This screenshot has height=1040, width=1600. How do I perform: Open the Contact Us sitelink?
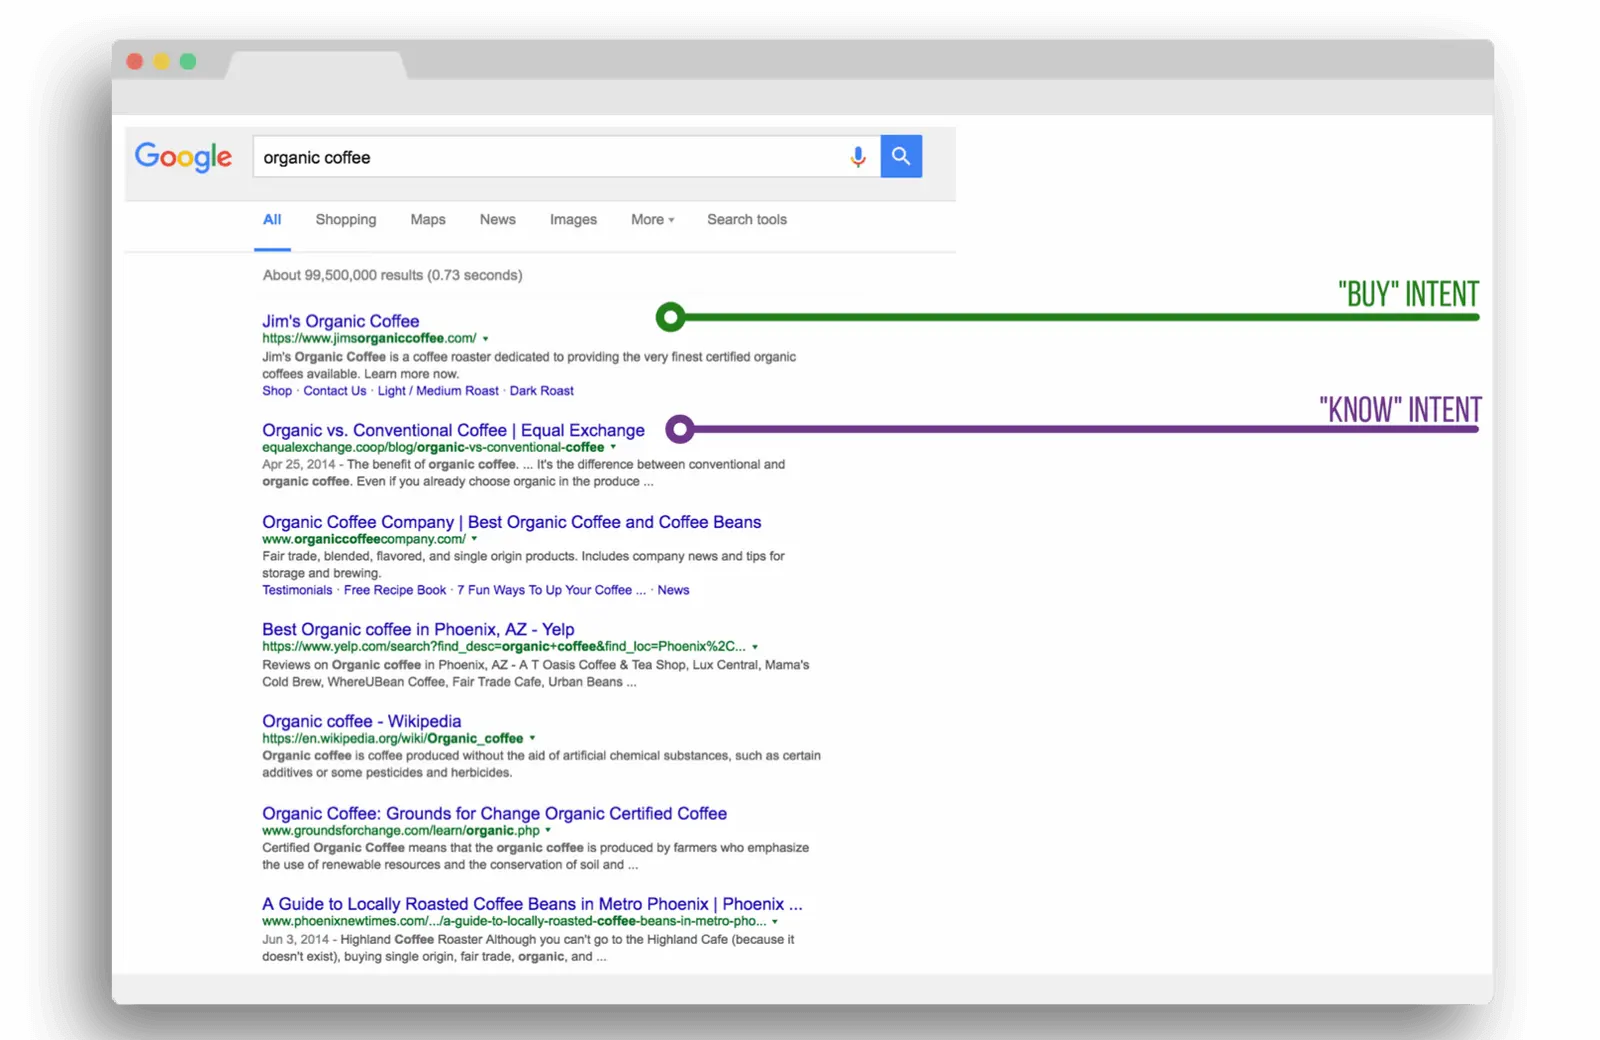pyautogui.click(x=335, y=391)
